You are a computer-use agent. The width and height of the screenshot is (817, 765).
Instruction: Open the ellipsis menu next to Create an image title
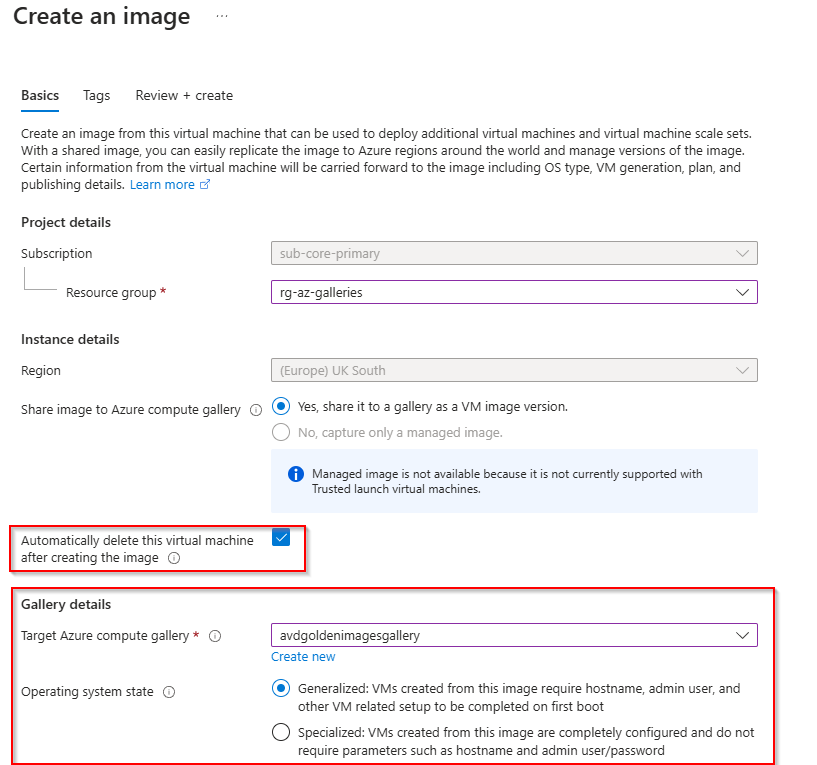tap(221, 16)
